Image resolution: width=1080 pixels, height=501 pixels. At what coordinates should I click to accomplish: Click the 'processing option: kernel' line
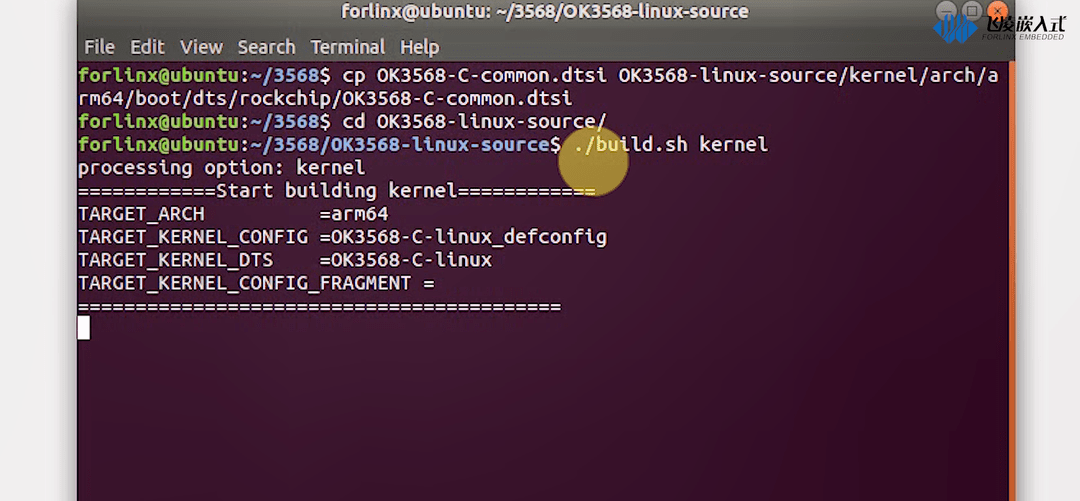[221, 168]
